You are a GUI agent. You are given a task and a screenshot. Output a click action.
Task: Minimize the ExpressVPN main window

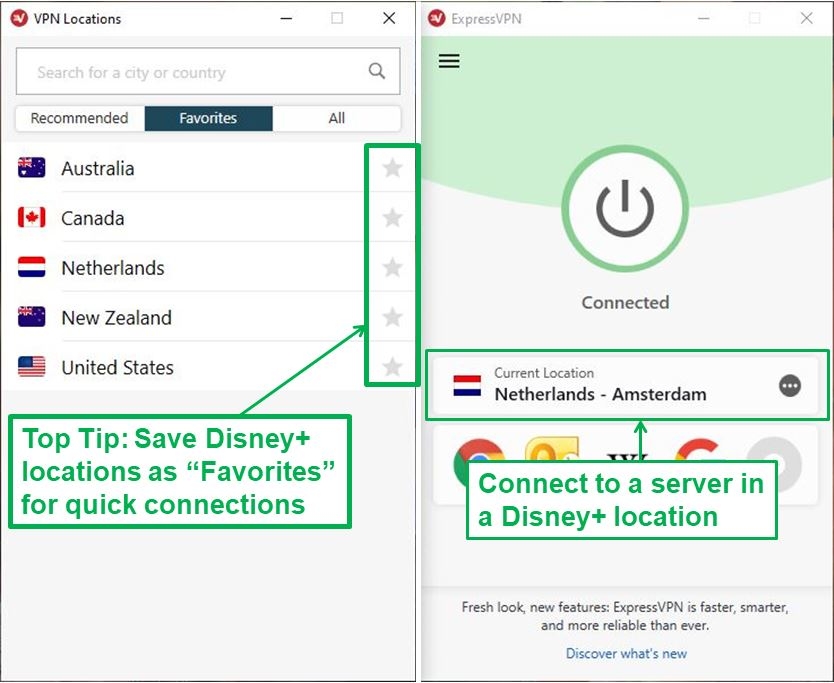pos(704,19)
